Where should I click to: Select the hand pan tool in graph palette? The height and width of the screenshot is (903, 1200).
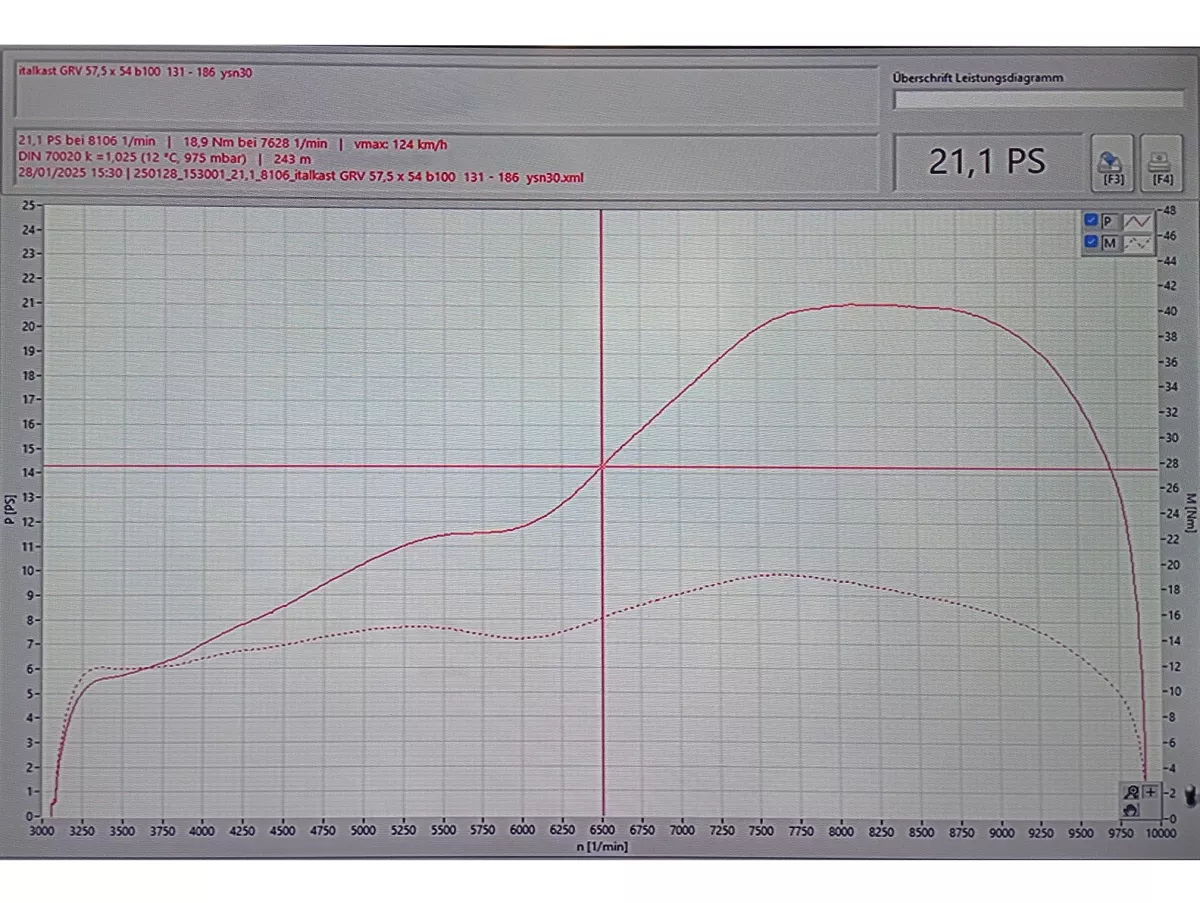(1132, 809)
